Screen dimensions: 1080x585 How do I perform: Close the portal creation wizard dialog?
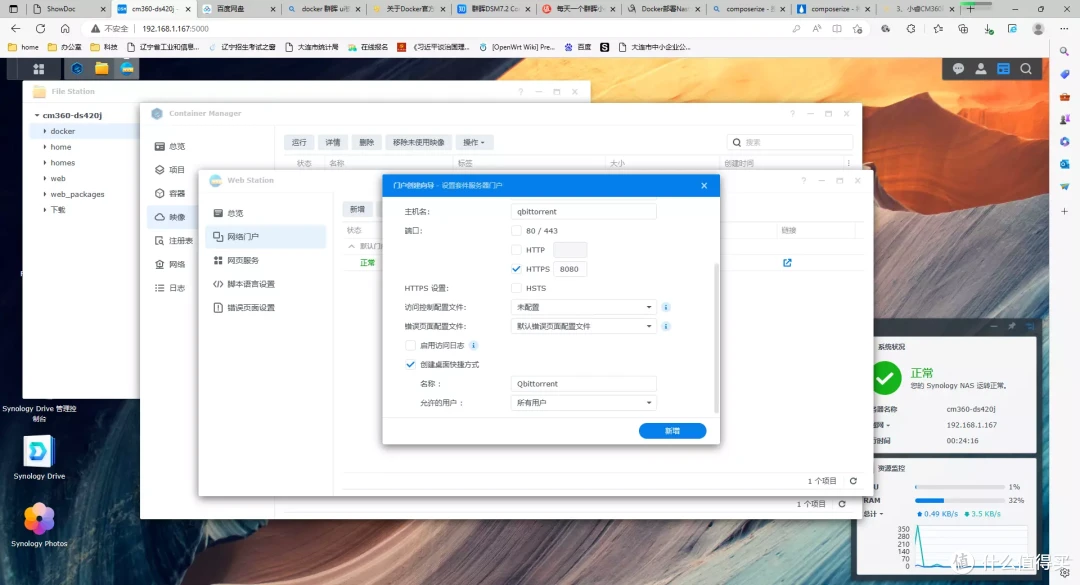pyautogui.click(x=704, y=185)
